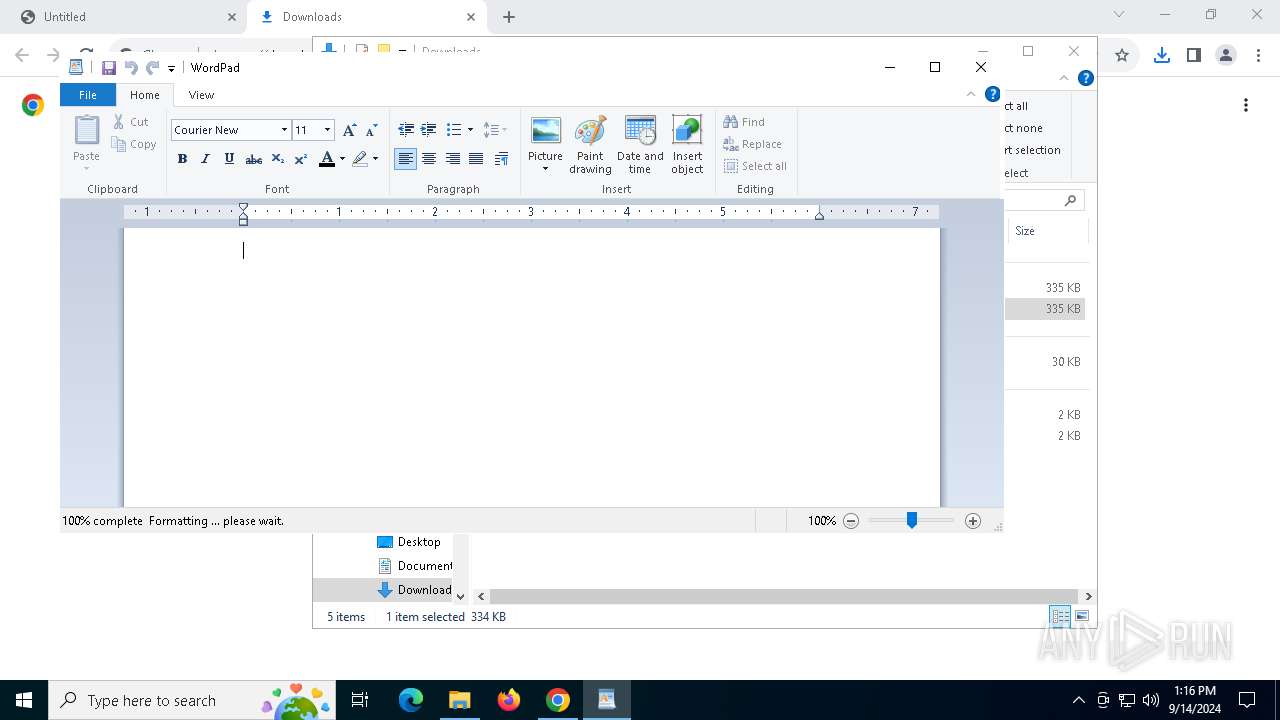Viewport: 1280px width, 720px height.
Task: Click the zoom slider handle
Action: 912,520
